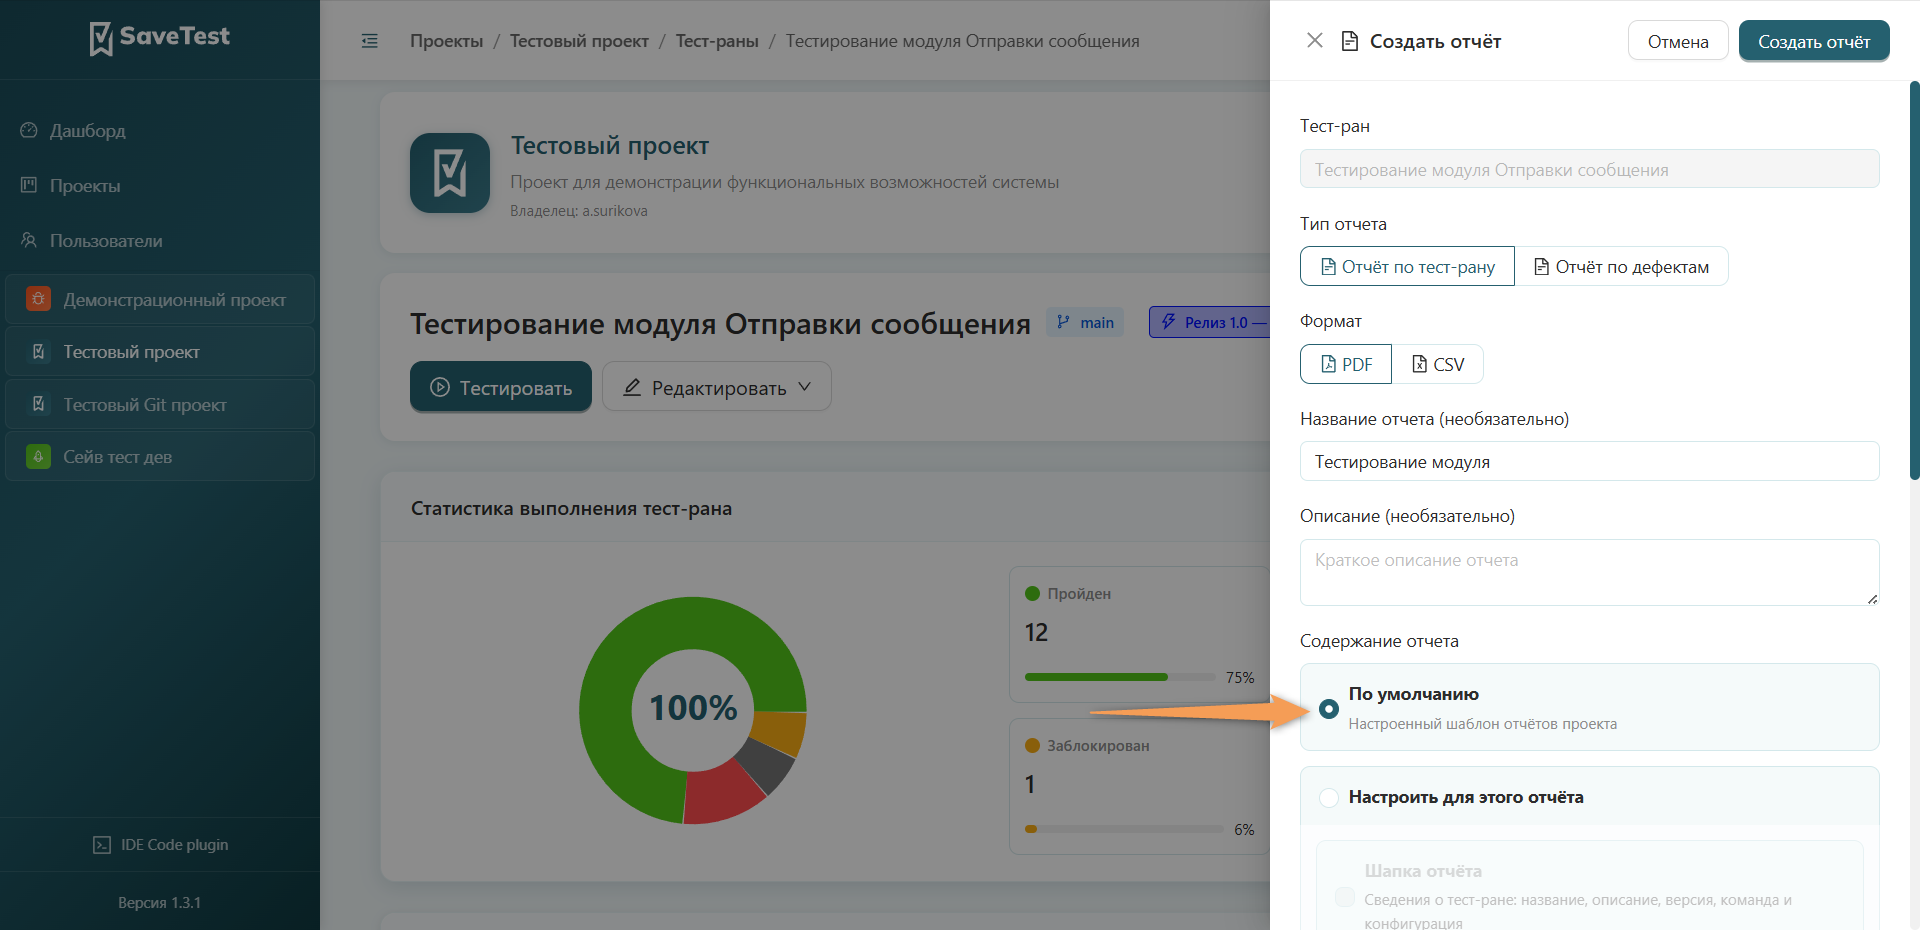Viewport: 1920px width, 930px height.
Task: Click the Заблокирован progress bar
Action: click(x=1124, y=829)
